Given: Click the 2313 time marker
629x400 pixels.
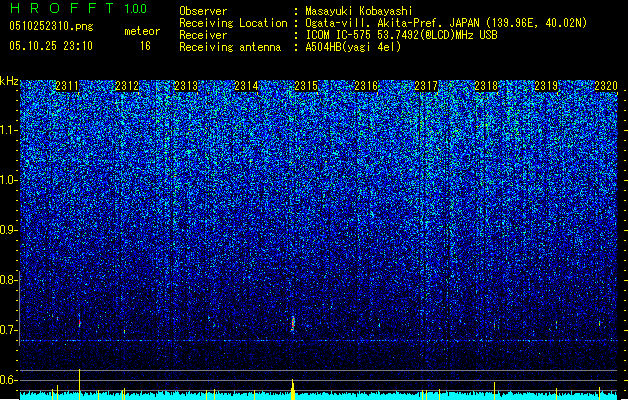Looking at the screenshot, I should 186,86.
